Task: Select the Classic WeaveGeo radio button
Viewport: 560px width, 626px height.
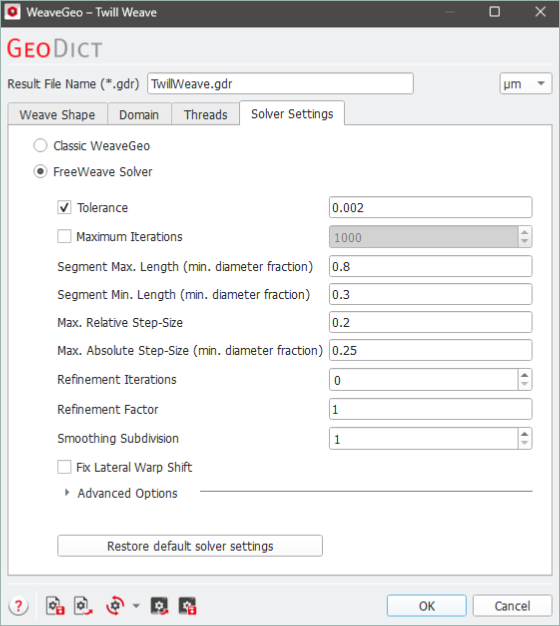Action: click(x=40, y=146)
